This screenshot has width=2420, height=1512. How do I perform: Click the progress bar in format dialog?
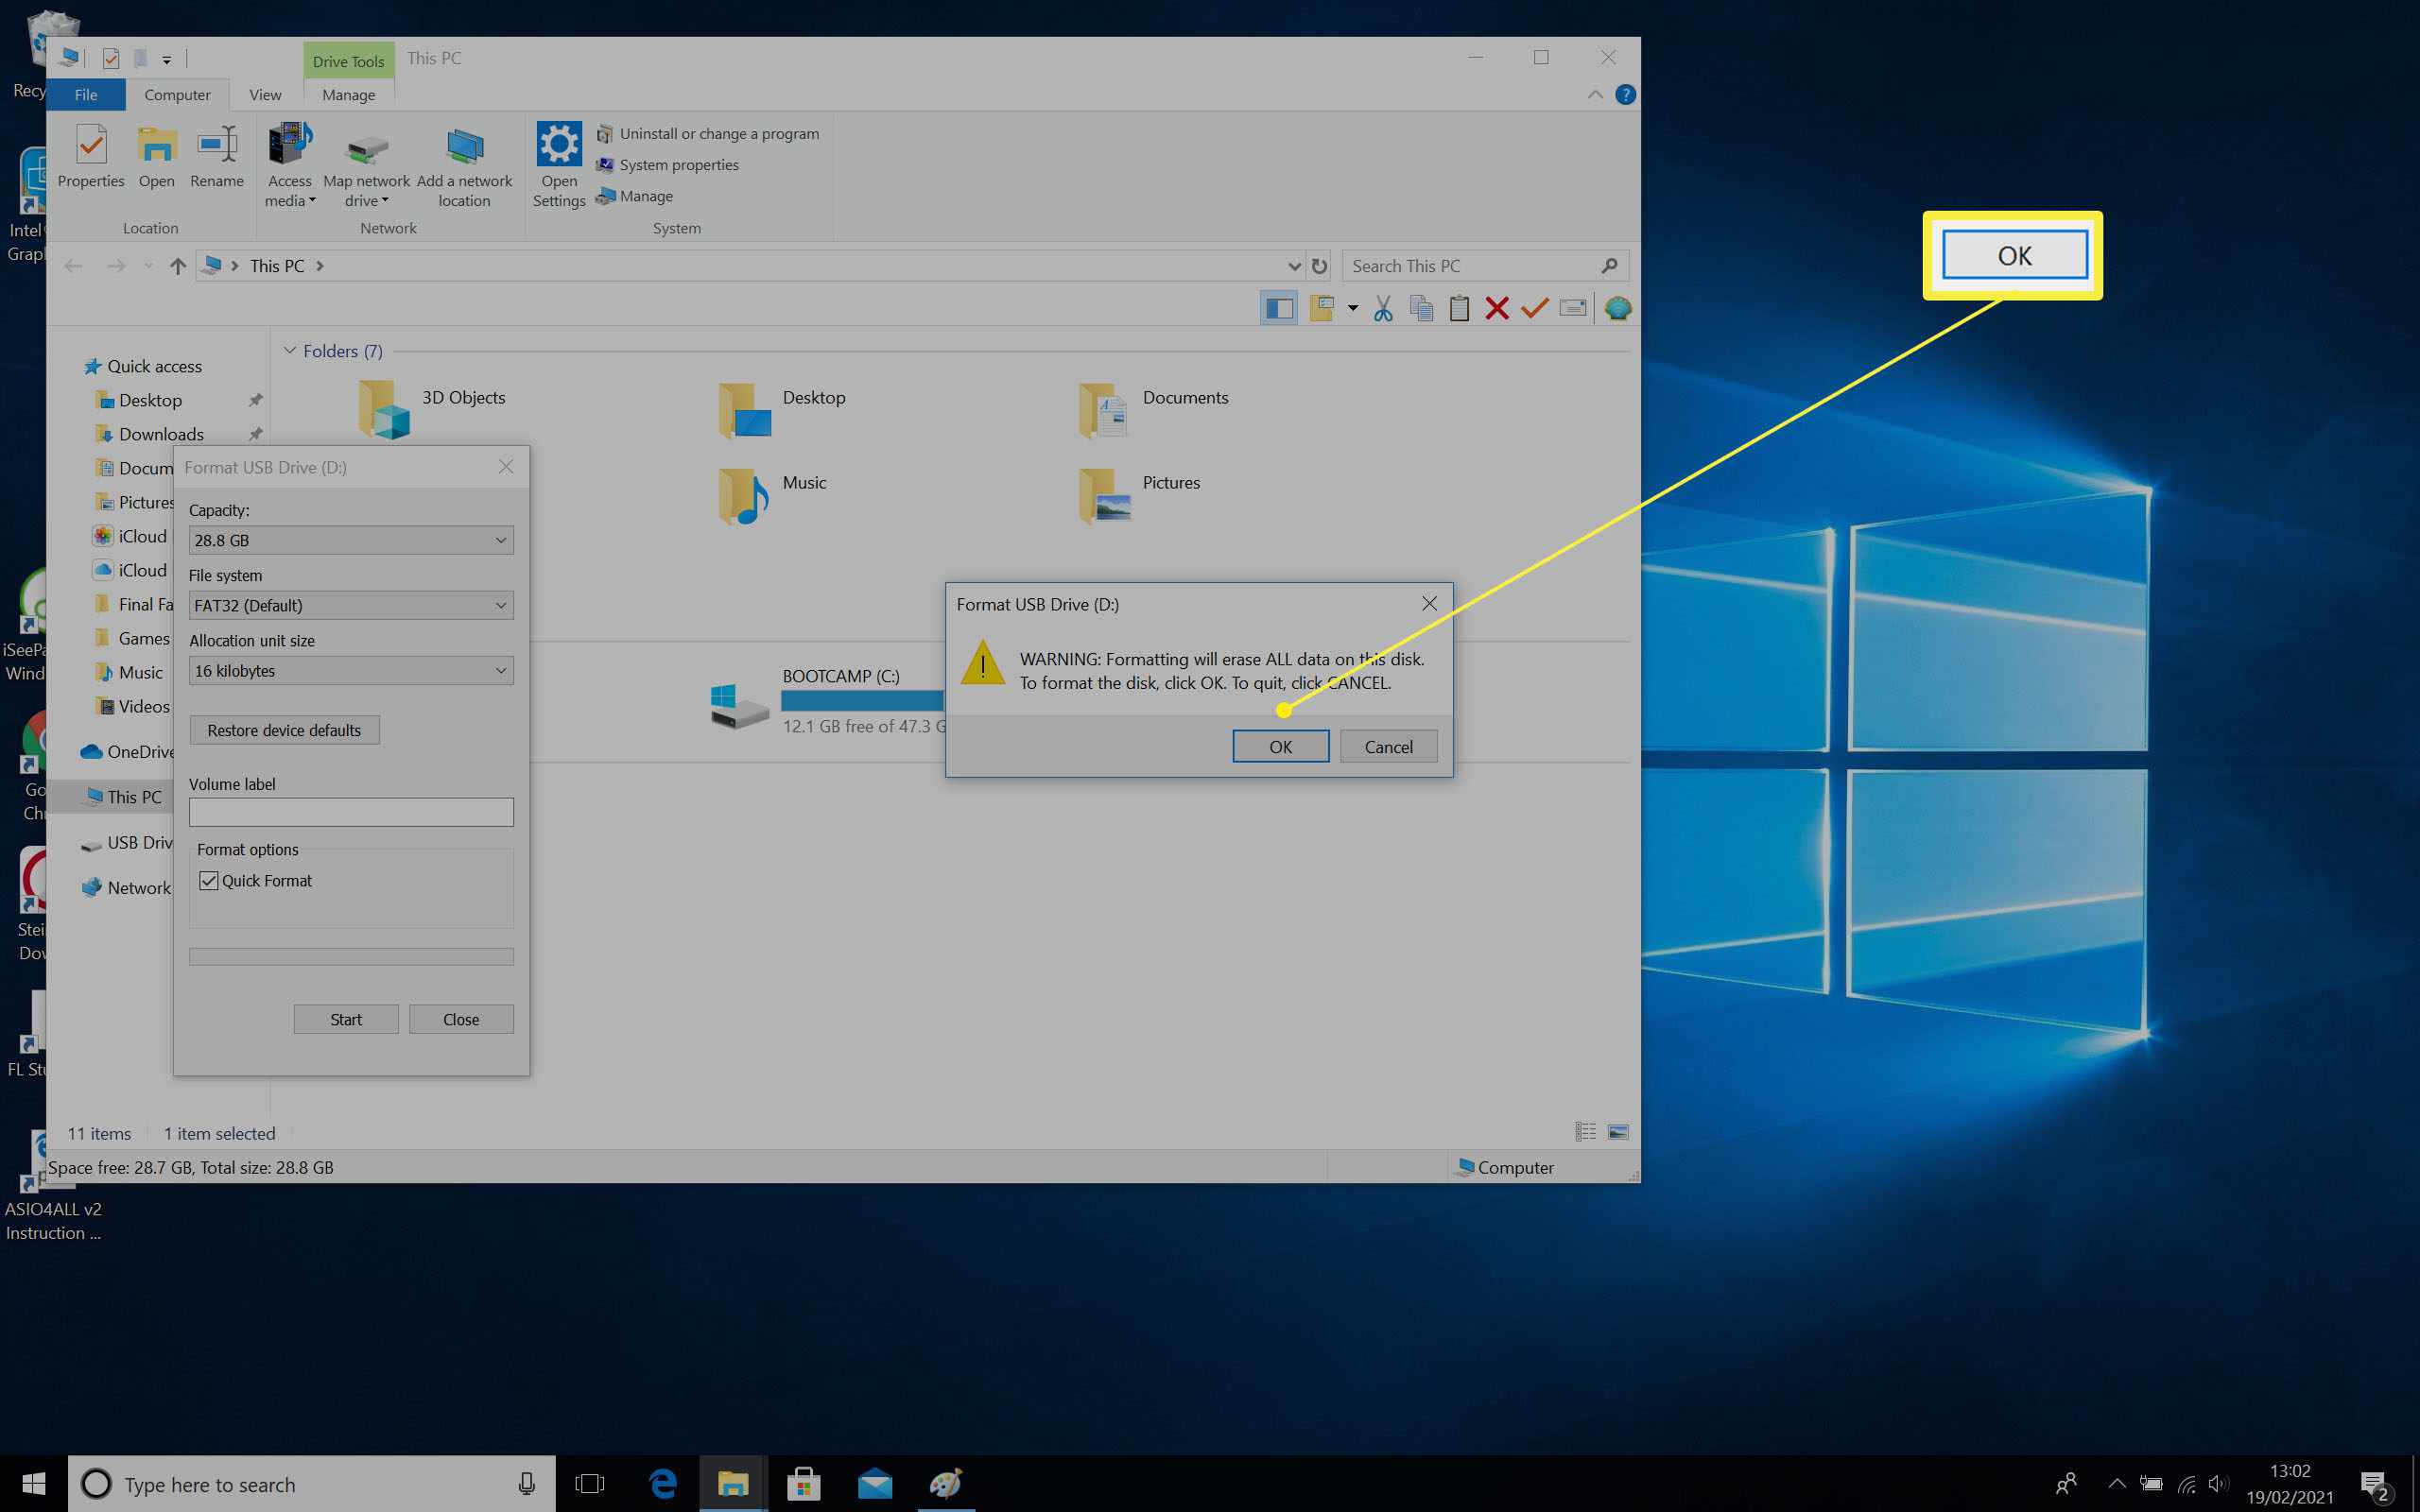[350, 954]
